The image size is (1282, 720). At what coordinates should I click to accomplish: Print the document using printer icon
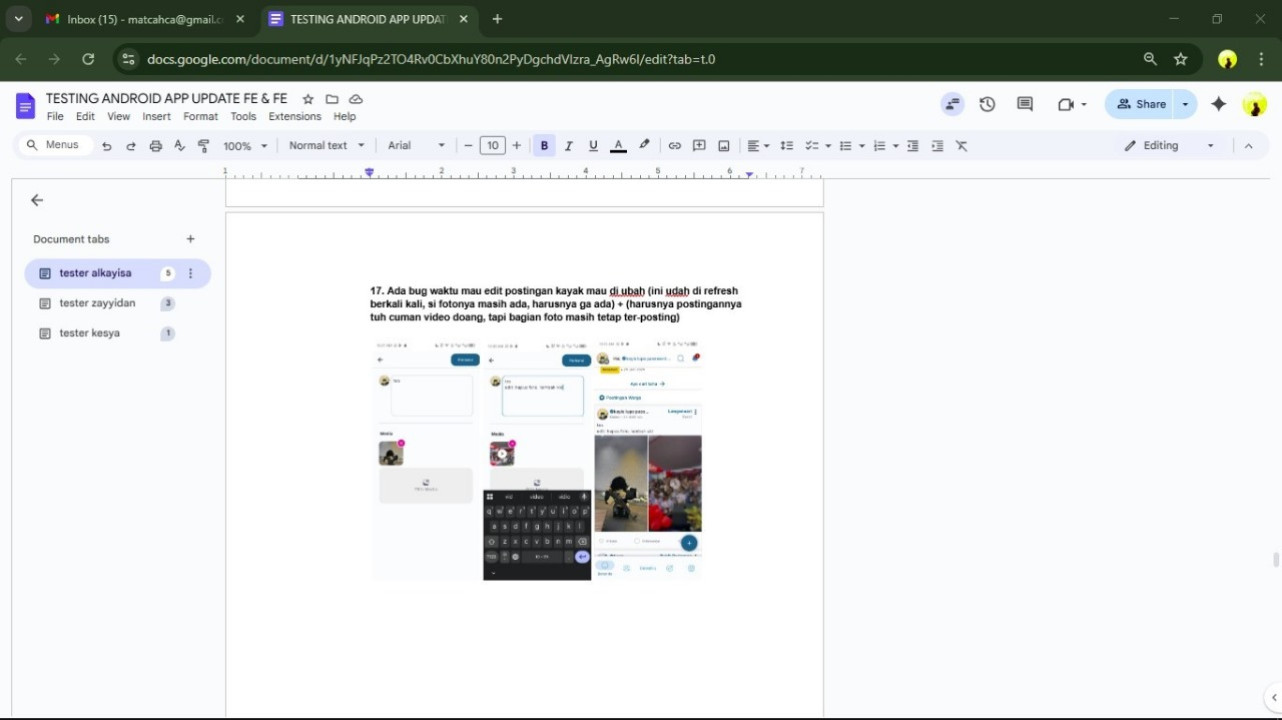coord(155,146)
